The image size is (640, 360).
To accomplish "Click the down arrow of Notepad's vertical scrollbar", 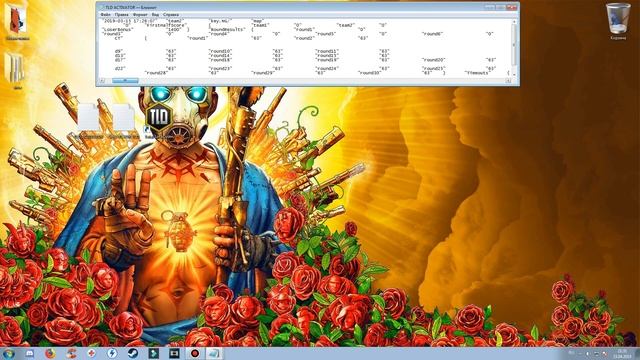I will point(514,74).
